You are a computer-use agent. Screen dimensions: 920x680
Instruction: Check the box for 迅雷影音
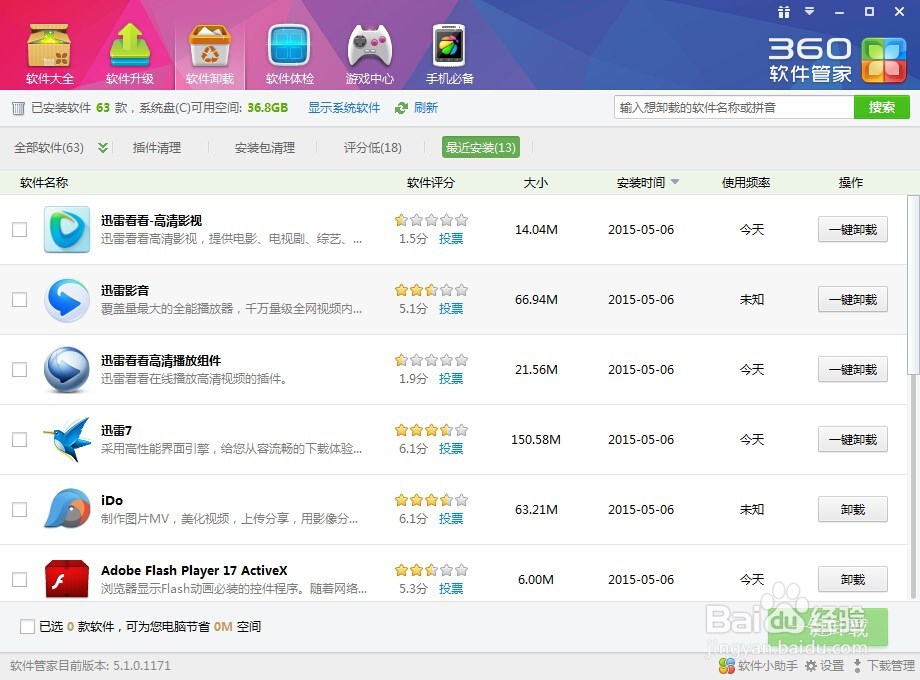[x=20, y=300]
